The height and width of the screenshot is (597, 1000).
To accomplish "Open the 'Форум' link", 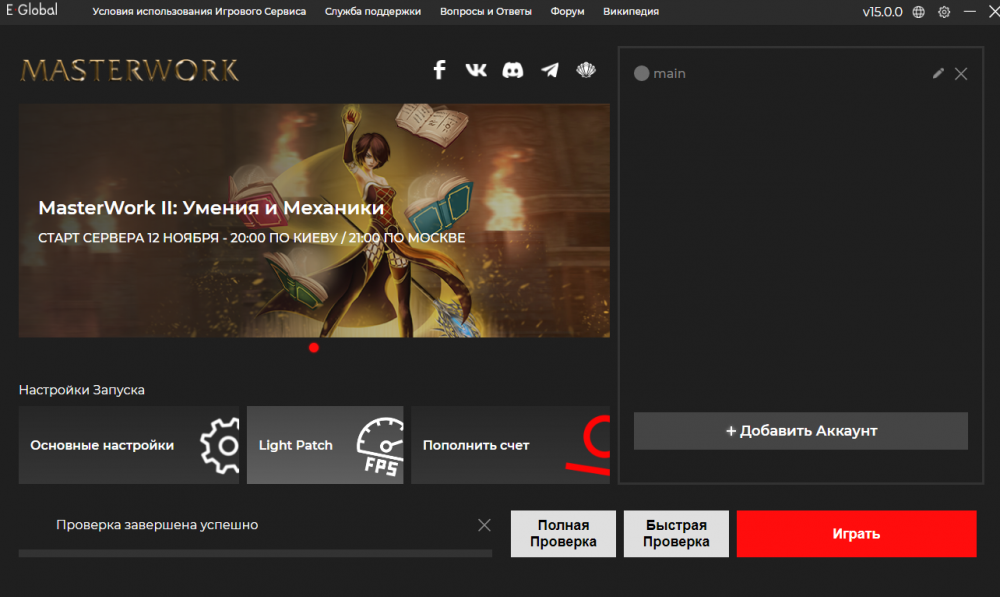I will 568,12.
